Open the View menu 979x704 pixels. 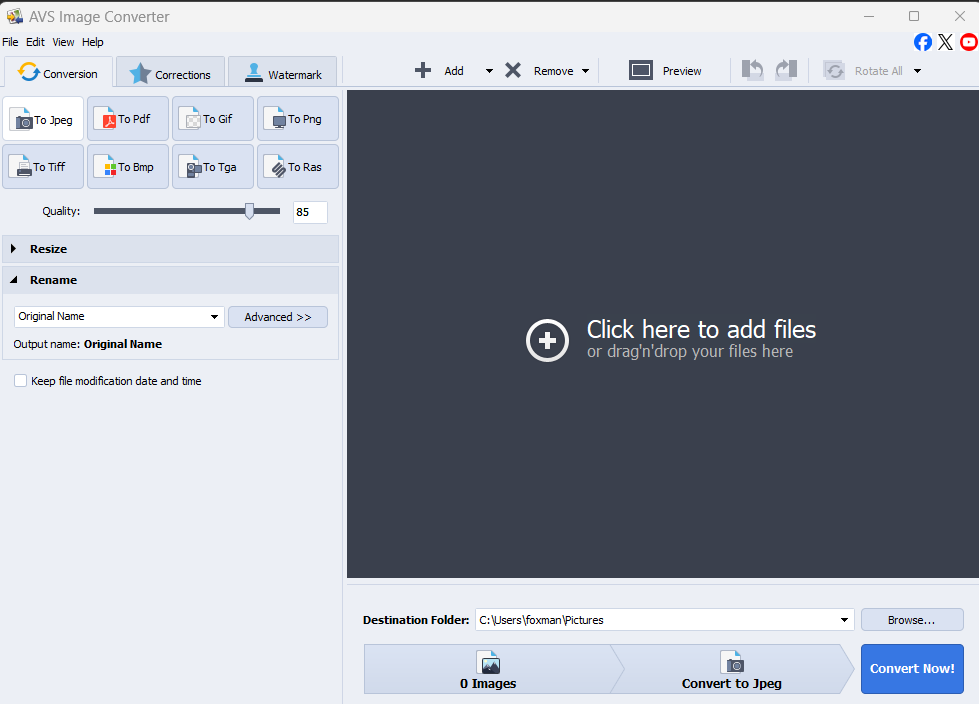coord(63,42)
